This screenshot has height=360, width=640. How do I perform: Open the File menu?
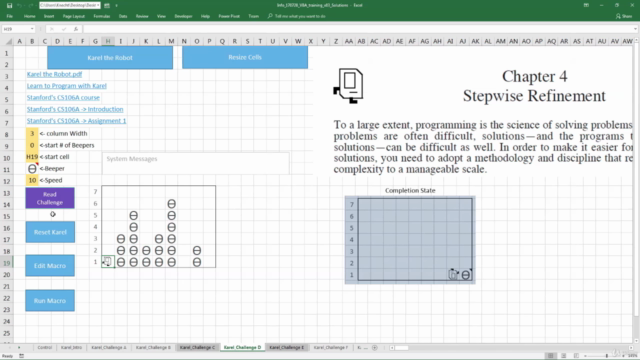click(10, 16)
